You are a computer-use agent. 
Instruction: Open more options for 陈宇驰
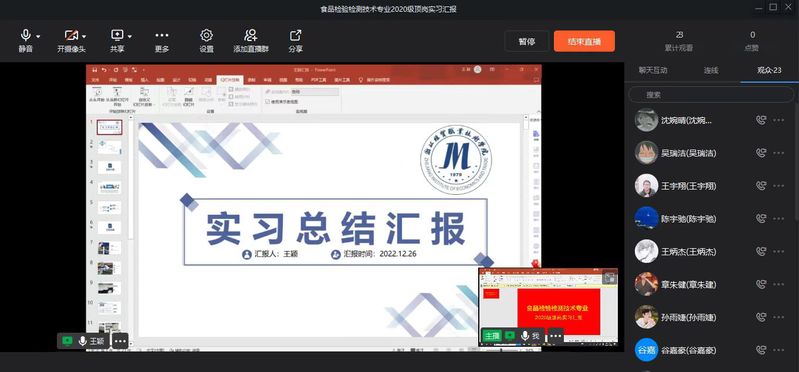point(779,219)
